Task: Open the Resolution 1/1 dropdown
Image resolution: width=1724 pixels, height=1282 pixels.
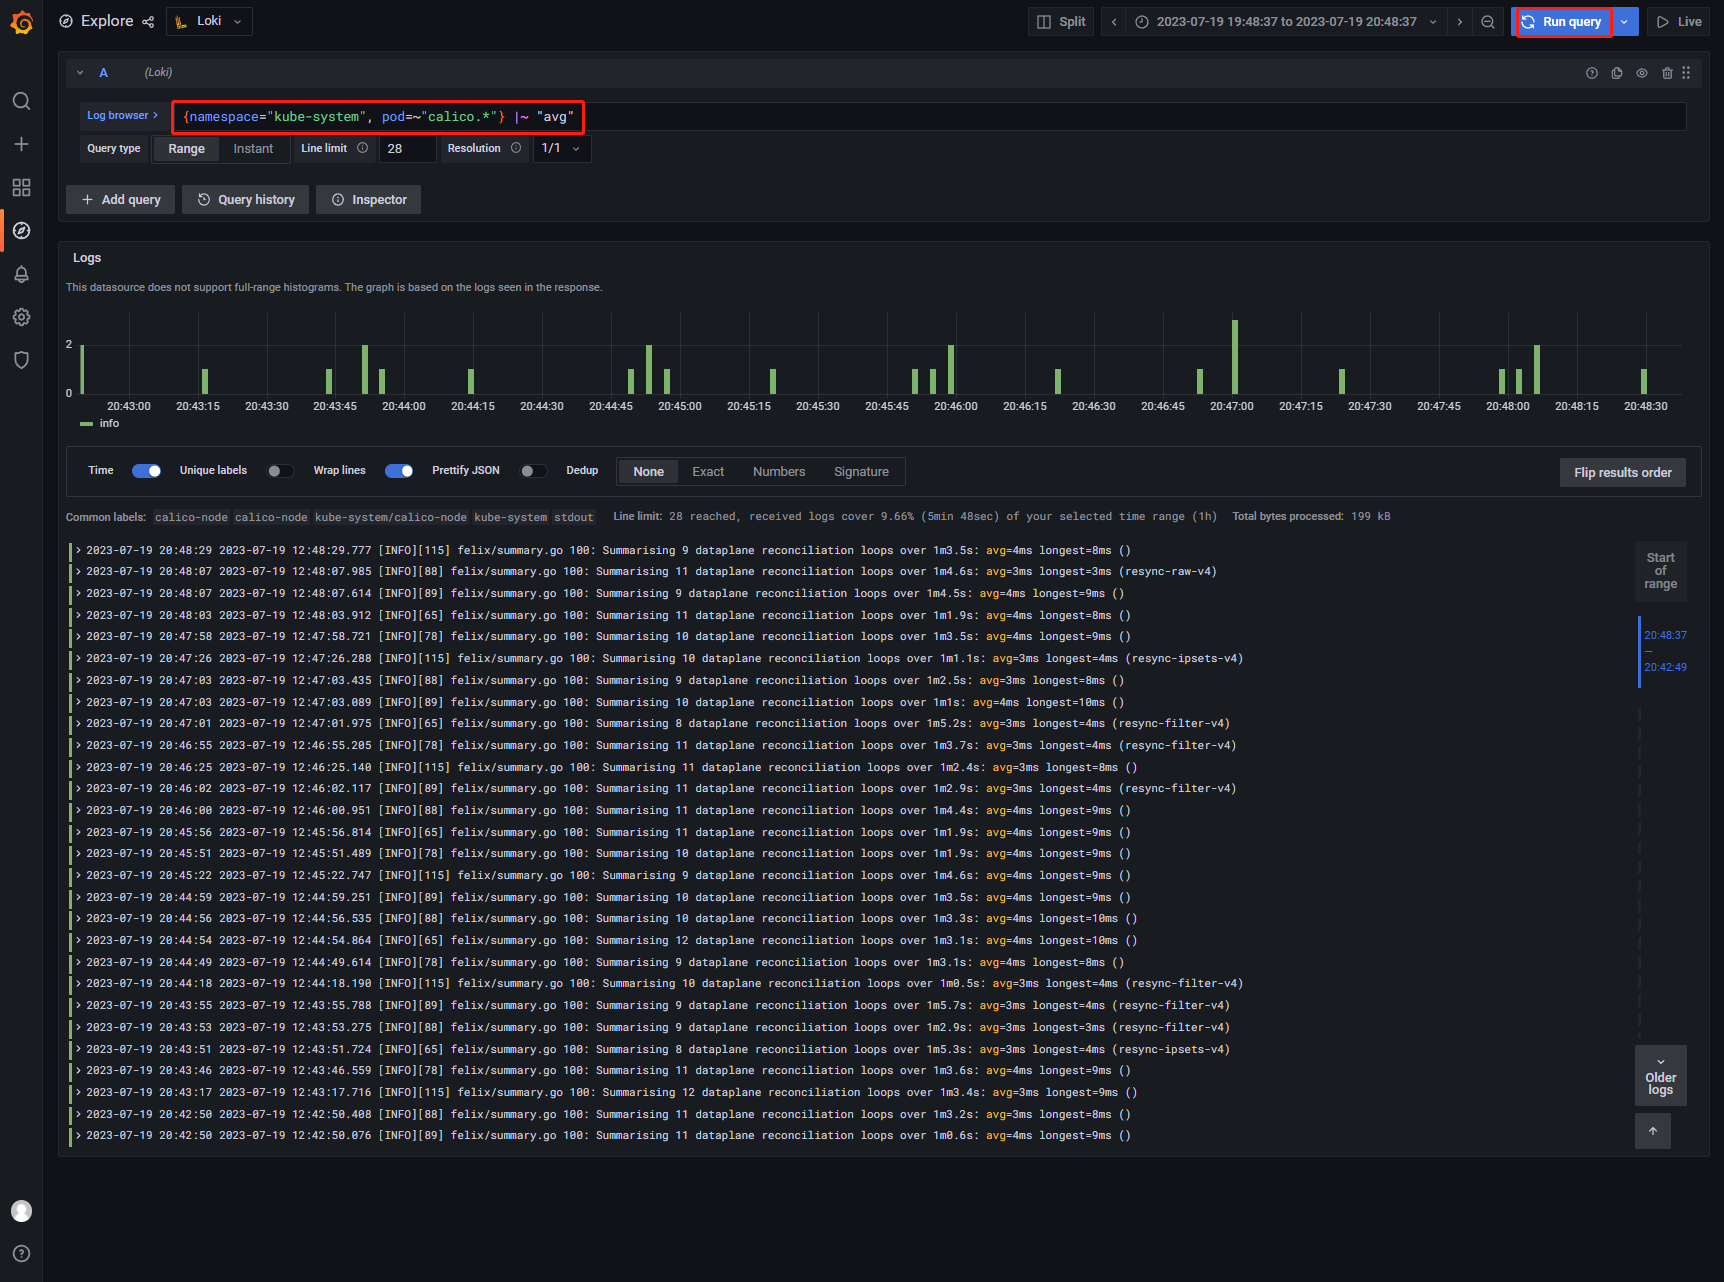Action: point(561,149)
